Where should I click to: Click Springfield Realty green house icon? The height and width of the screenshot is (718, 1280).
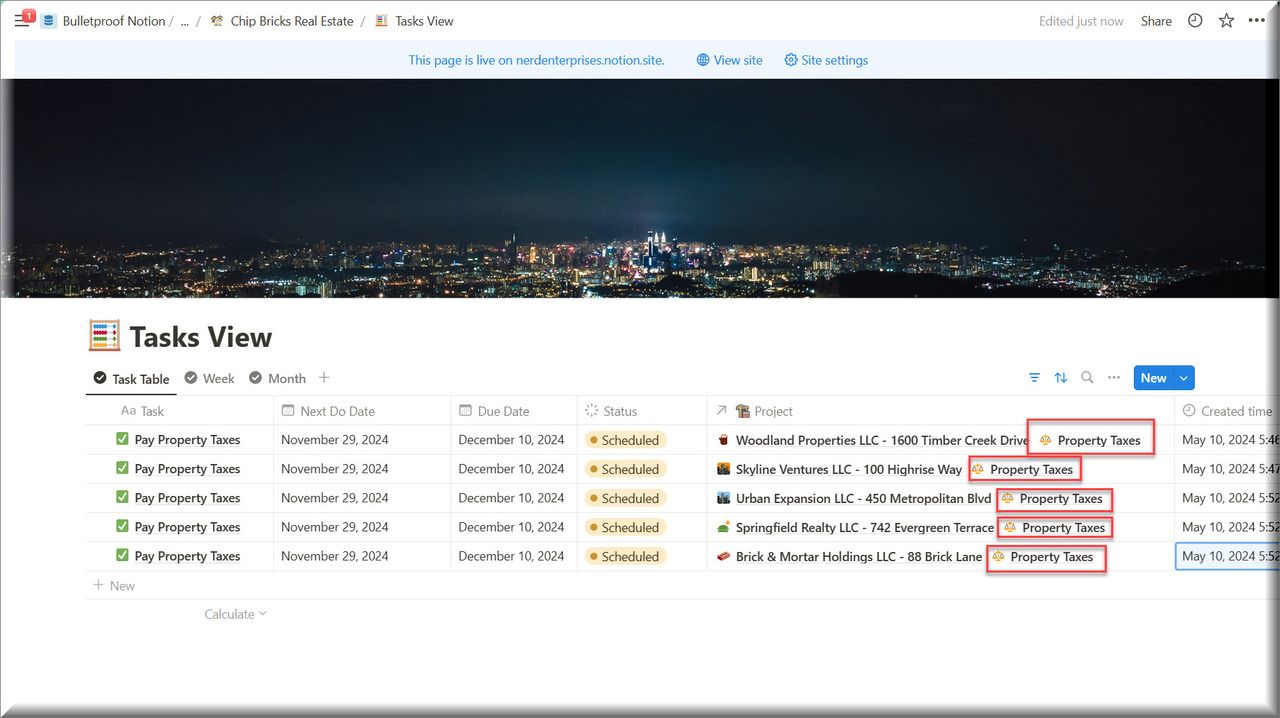point(724,527)
